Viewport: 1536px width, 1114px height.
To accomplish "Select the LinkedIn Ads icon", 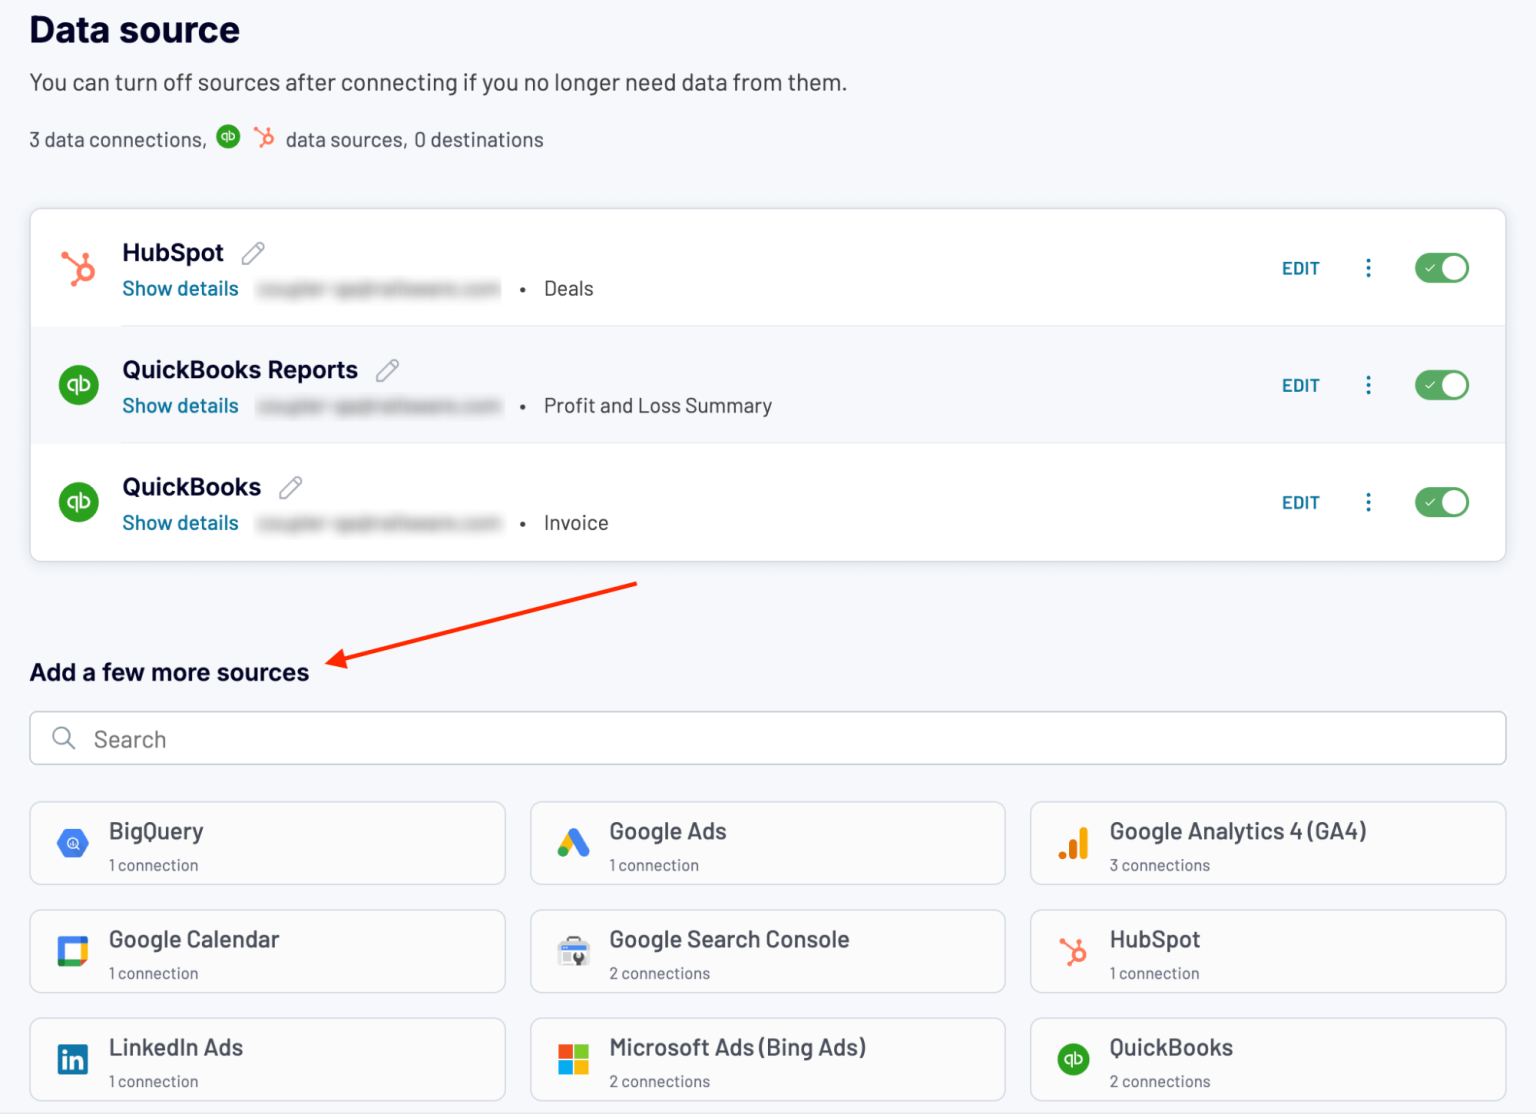I will click(x=72, y=1059).
